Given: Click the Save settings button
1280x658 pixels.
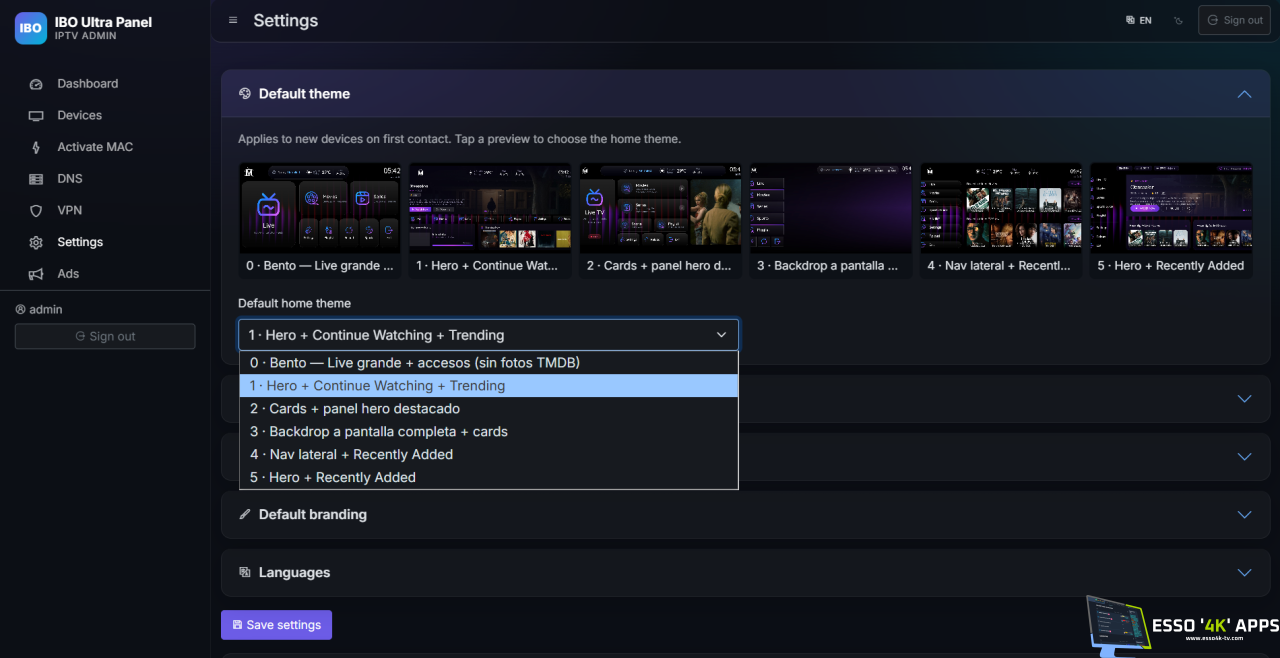Looking at the screenshot, I should [276, 625].
